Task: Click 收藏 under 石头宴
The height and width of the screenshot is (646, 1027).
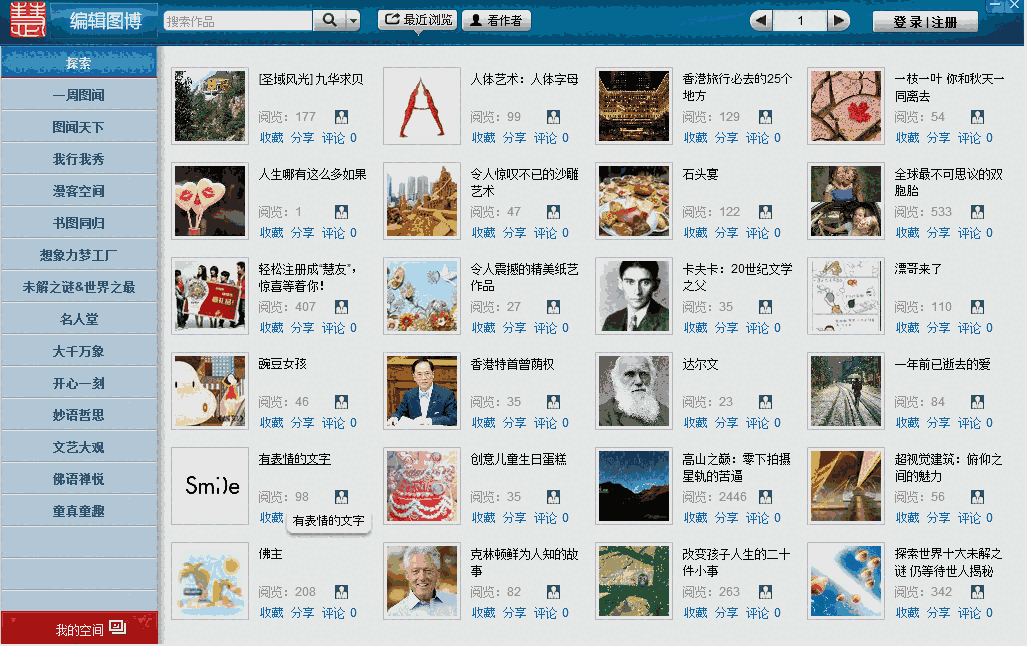Action: pyautogui.click(x=696, y=233)
